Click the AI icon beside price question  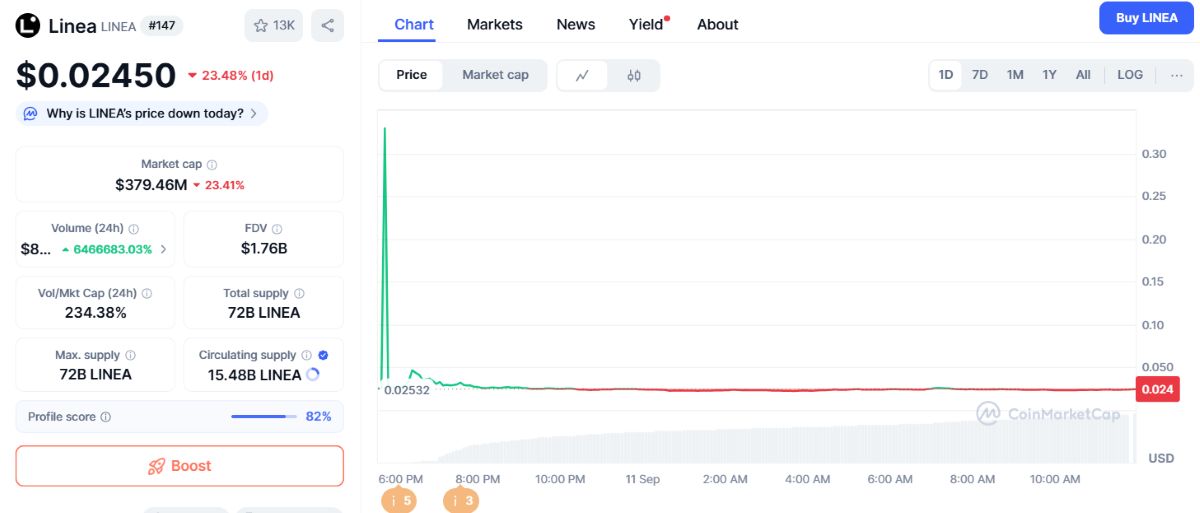(x=31, y=114)
